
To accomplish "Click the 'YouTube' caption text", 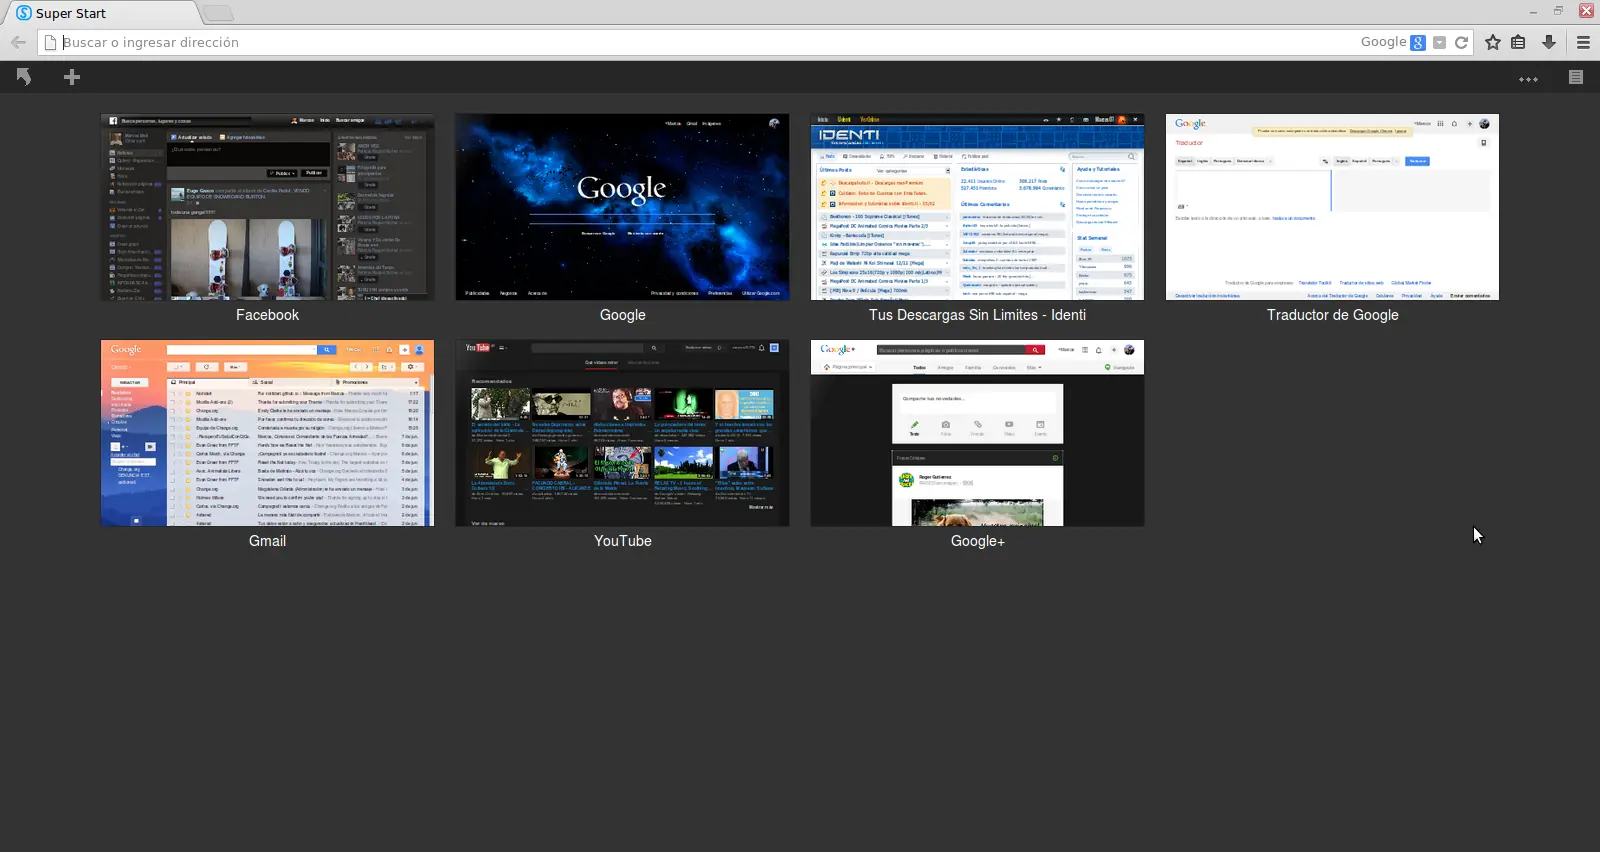I will point(622,541).
